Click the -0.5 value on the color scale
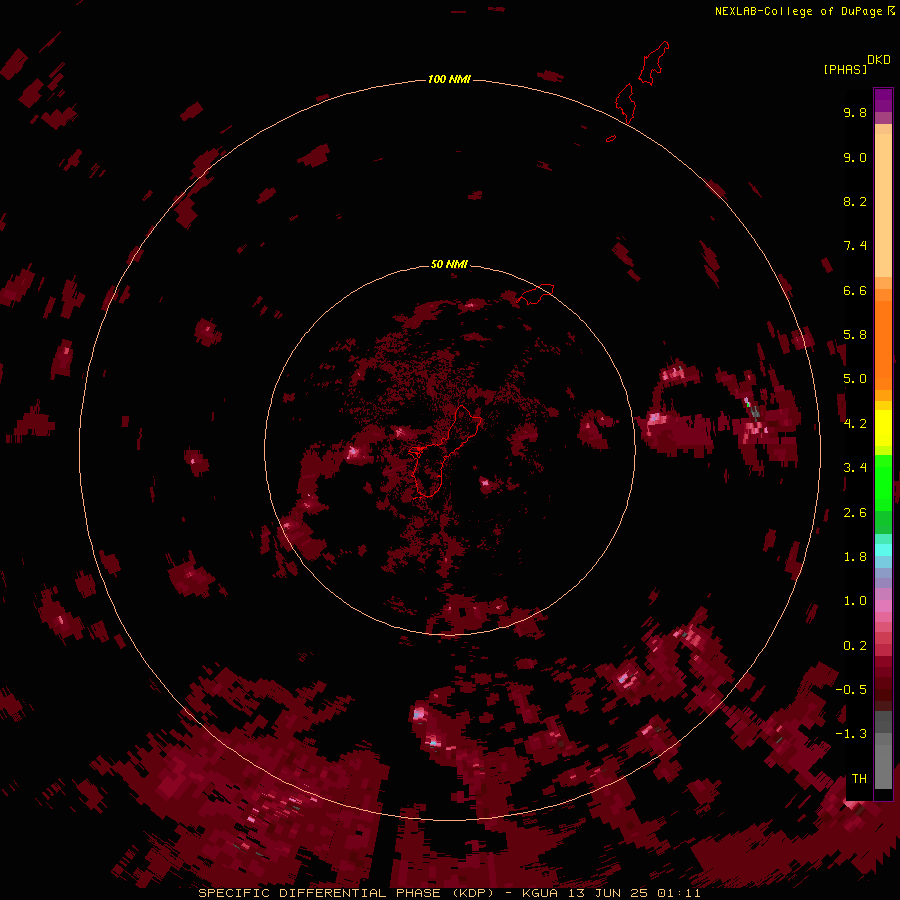Screen dimensions: 900x900 [851, 690]
